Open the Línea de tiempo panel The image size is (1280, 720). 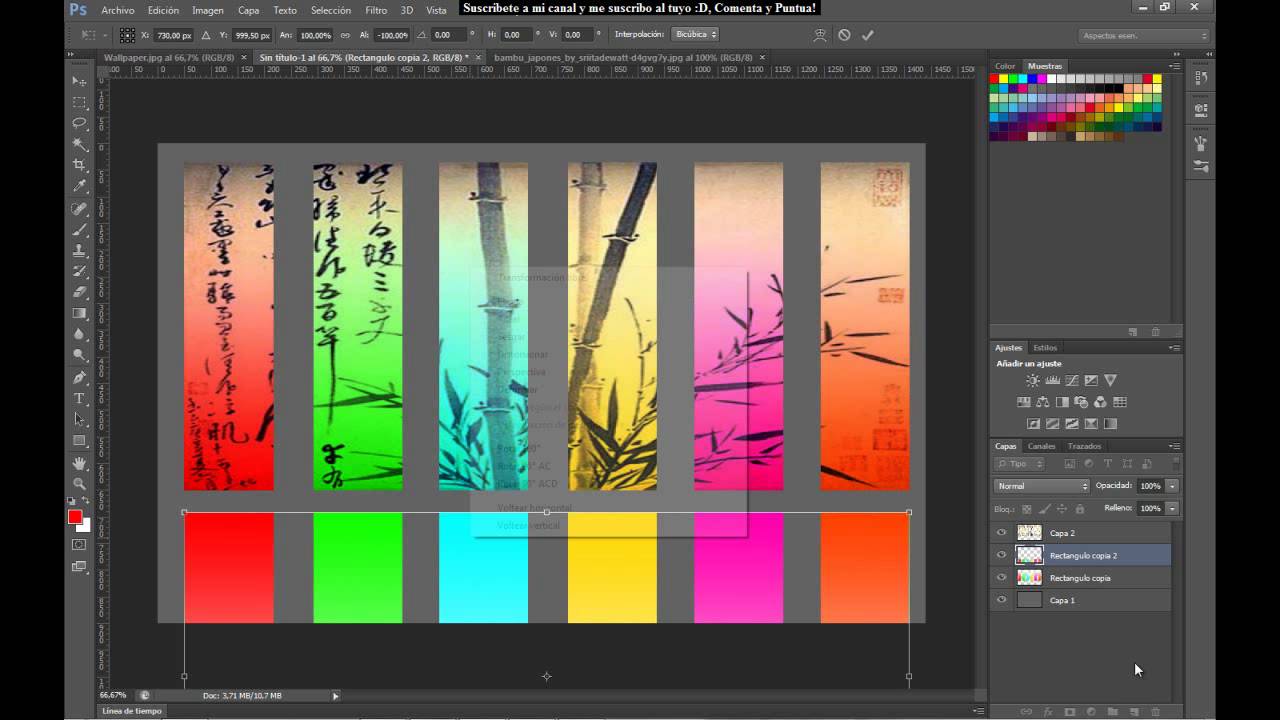click(x=131, y=711)
